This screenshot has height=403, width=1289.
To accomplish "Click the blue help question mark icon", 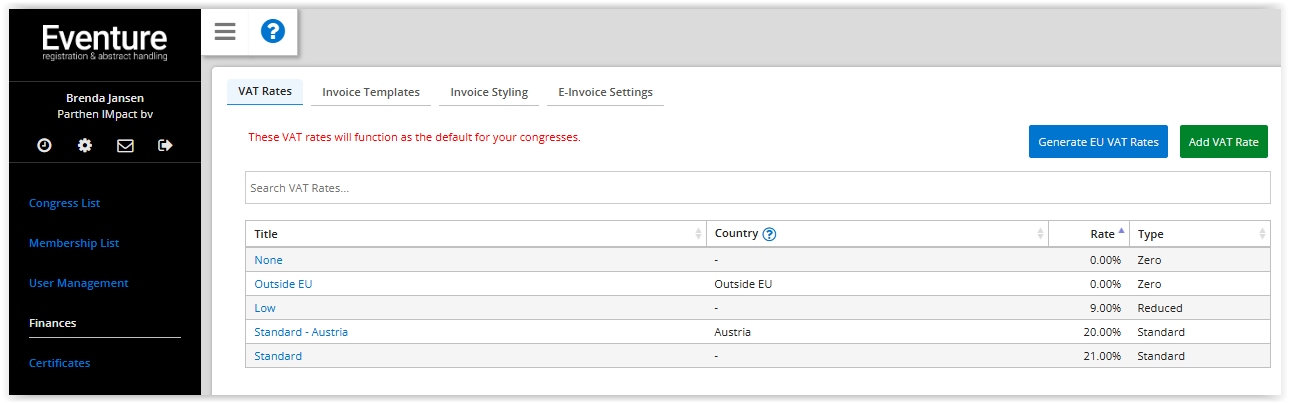I will 273,32.
